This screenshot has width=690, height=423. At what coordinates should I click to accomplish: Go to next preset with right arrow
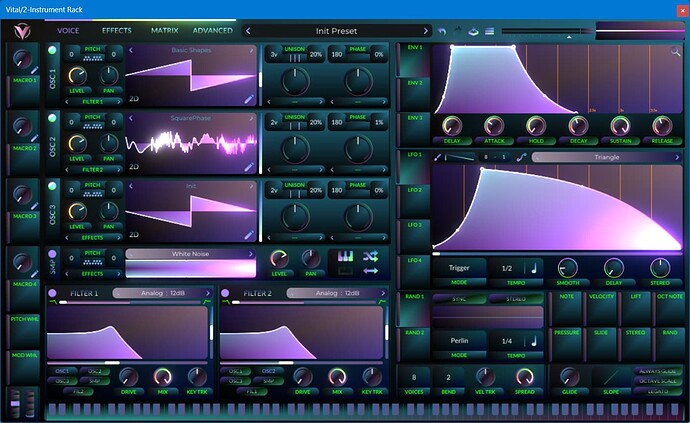[x=426, y=31]
